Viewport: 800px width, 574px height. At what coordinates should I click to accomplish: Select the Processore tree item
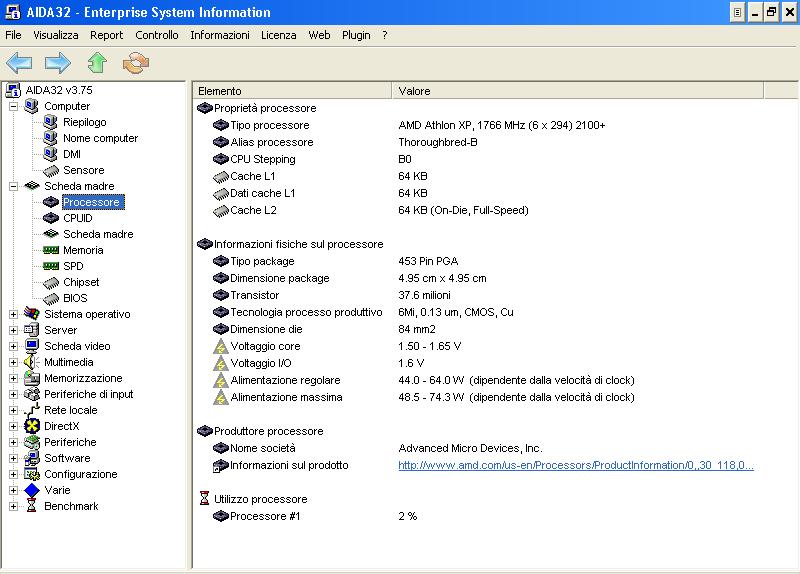tap(91, 202)
